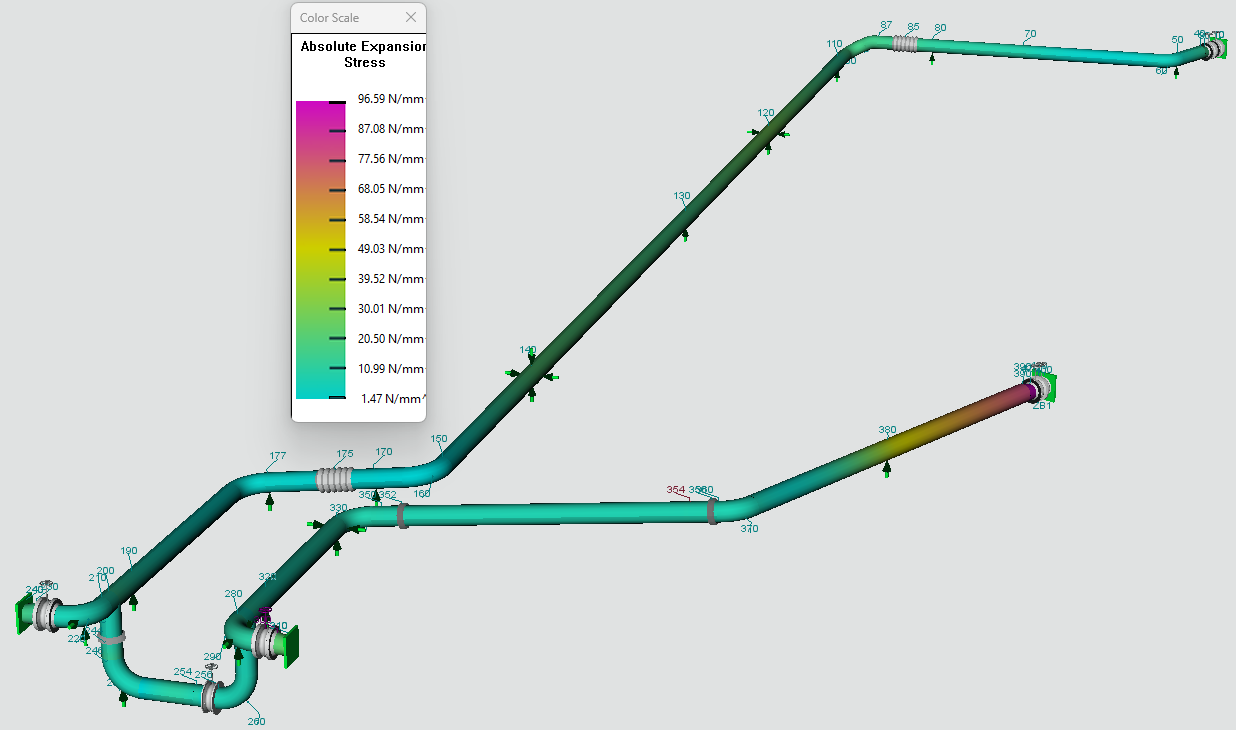Viewport: 1236px width, 730px height.
Task: Select the 39.52 N/mm legend value
Action: 391,279
